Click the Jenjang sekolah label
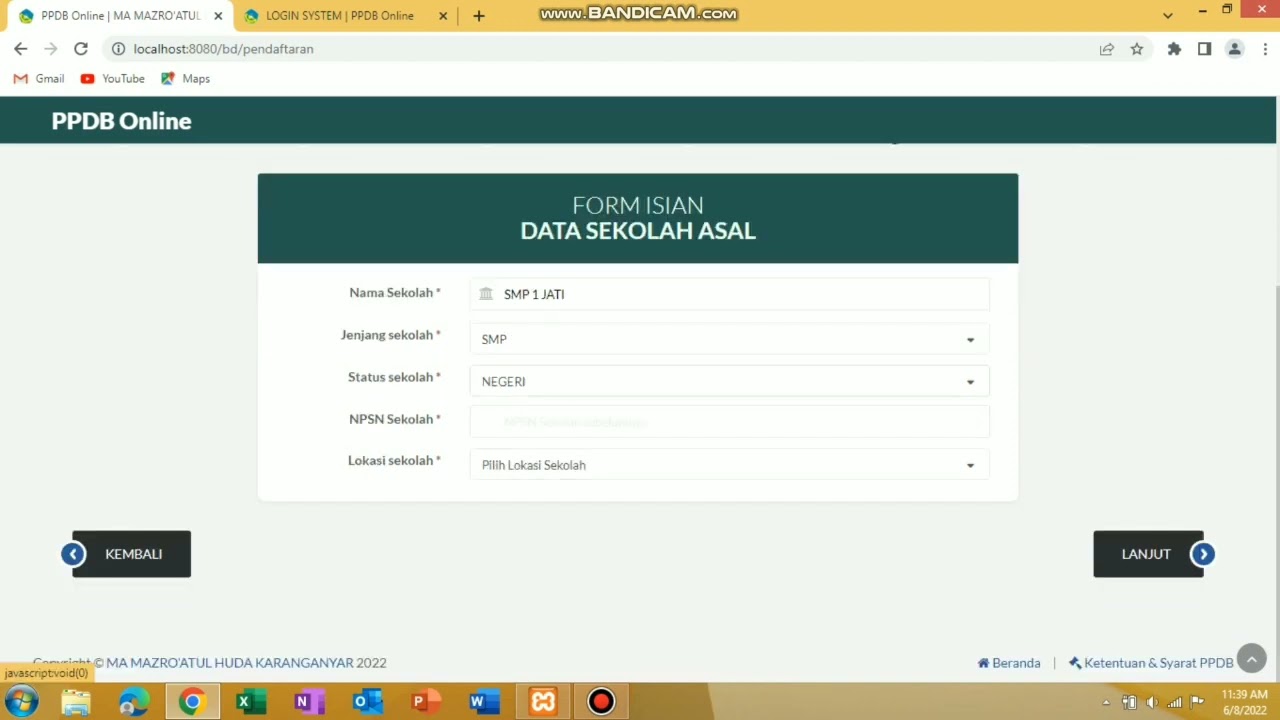This screenshot has height=720, width=1280. pyautogui.click(x=390, y=335)
